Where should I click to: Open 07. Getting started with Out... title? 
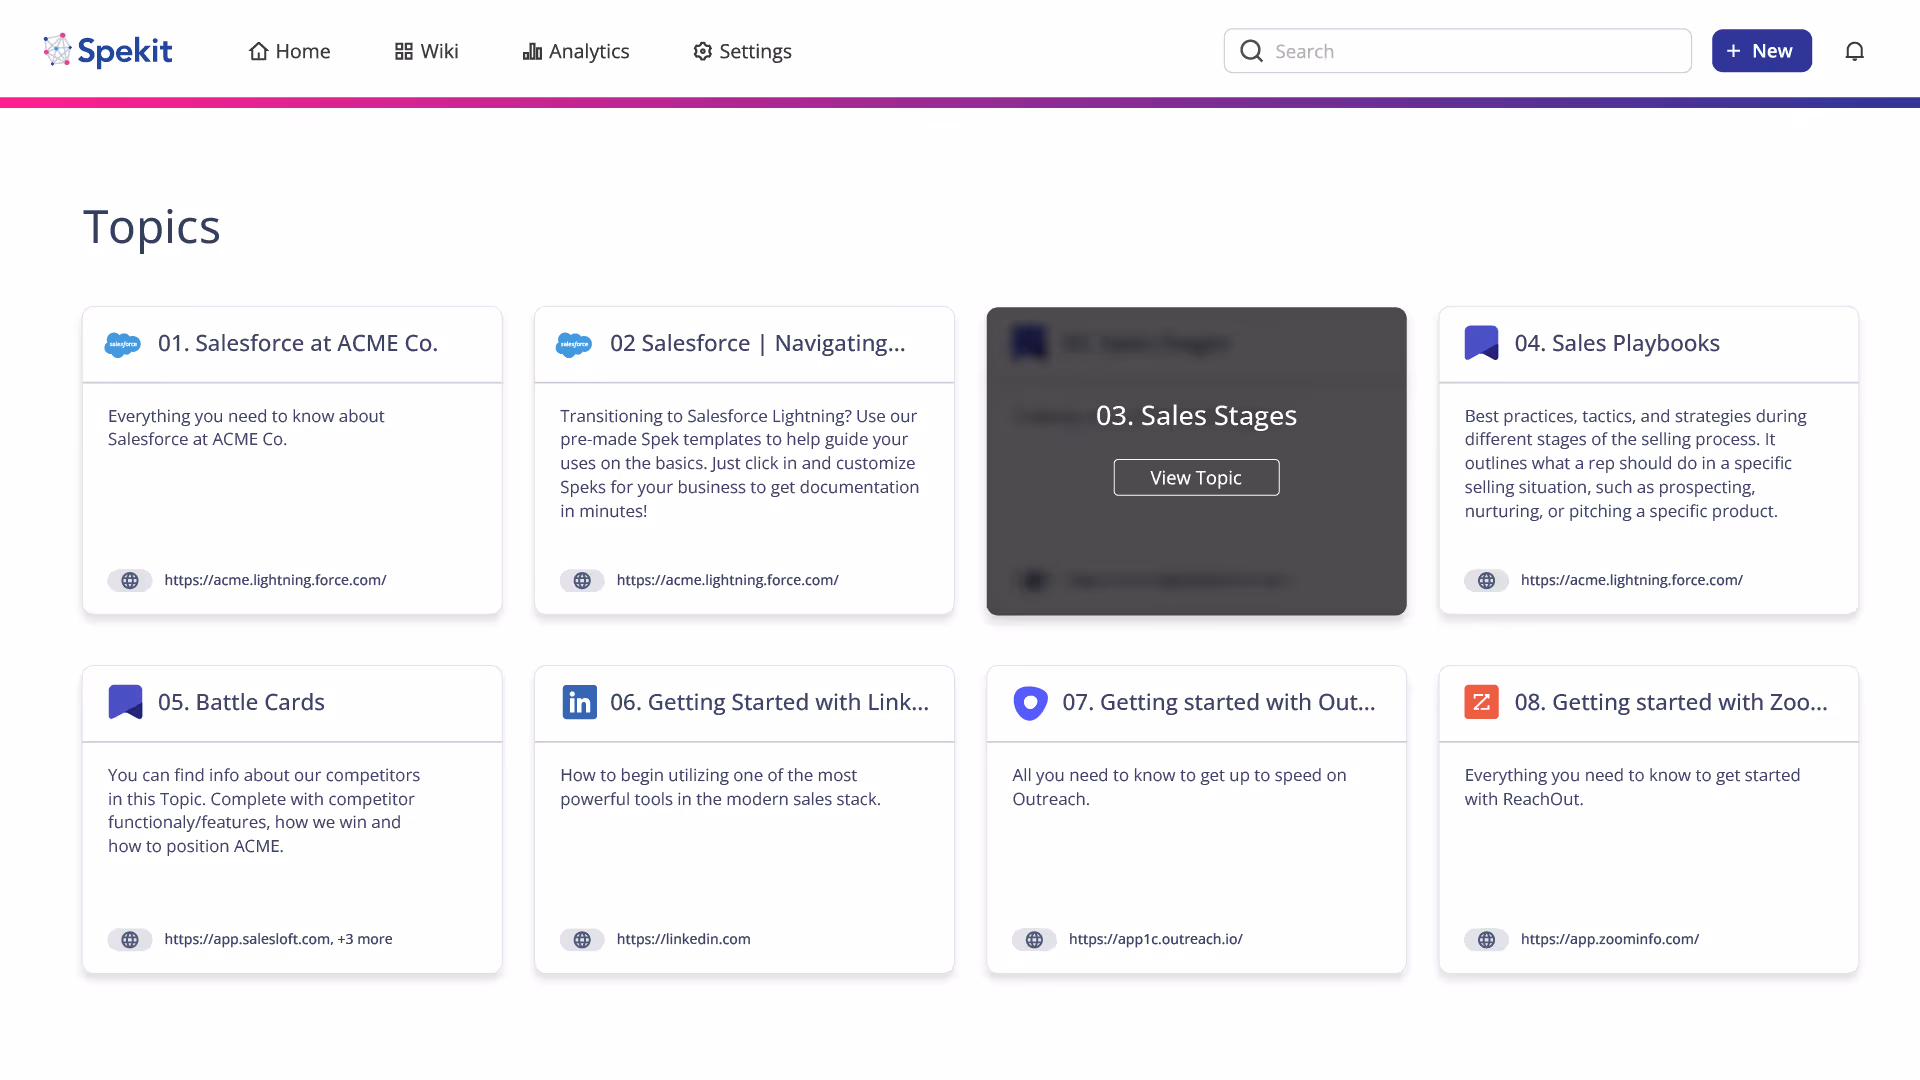point(1218,702)
